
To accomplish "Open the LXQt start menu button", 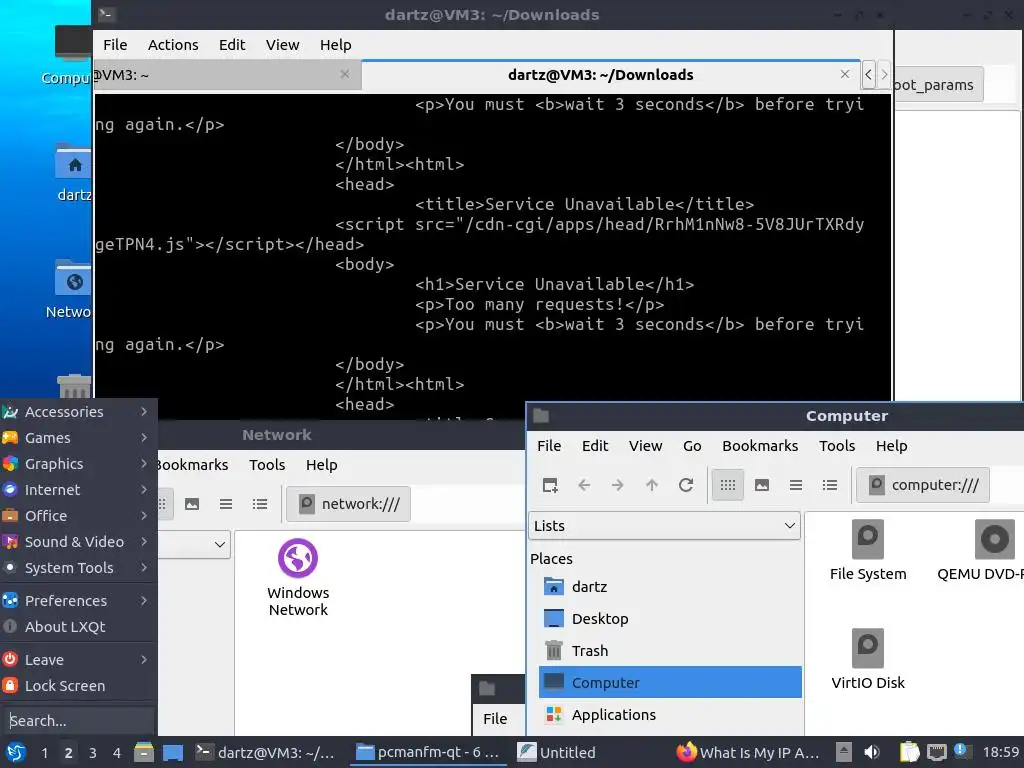I will 16,752.
